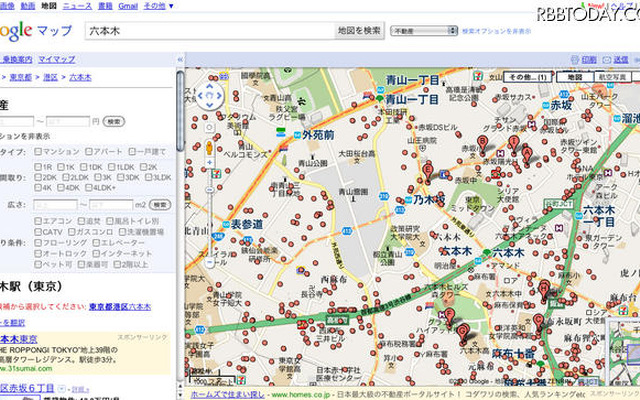
Task: Click the 表参道 subway station icon
Action: pyautogui.click(x=226, y=224)
